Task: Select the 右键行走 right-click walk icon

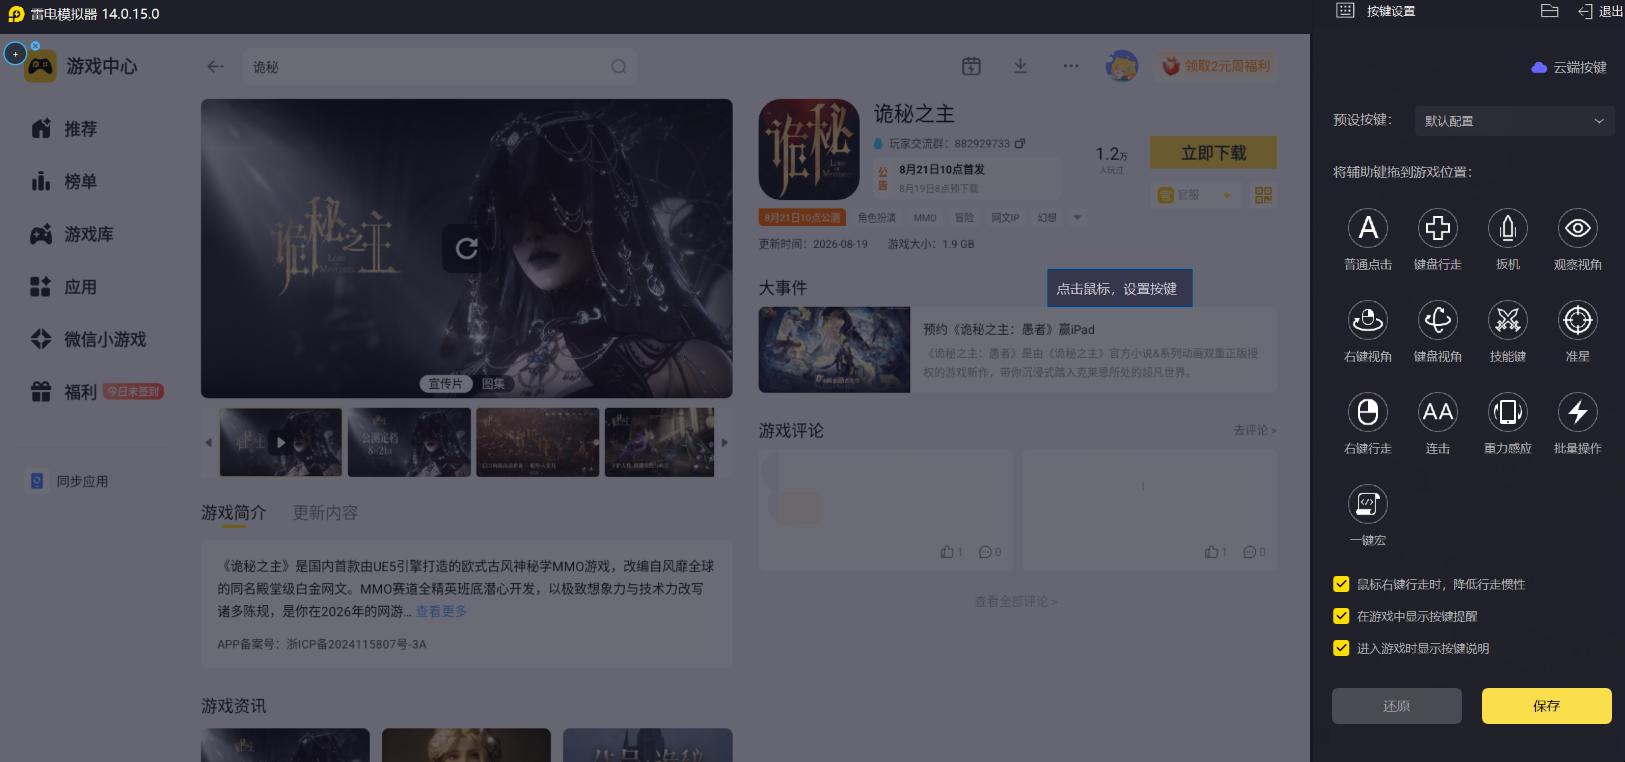Action: click(x=1368, y=412)
